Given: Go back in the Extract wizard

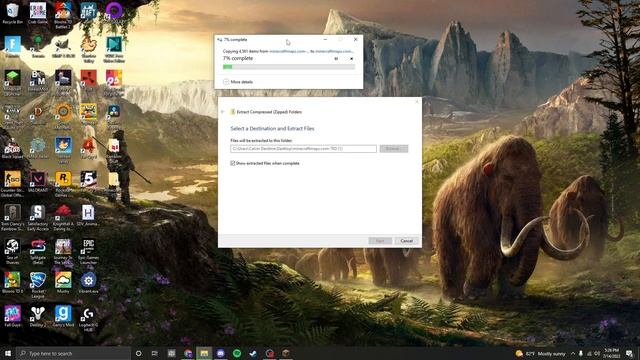Looking at the screenshot, I should coord(223,112).
